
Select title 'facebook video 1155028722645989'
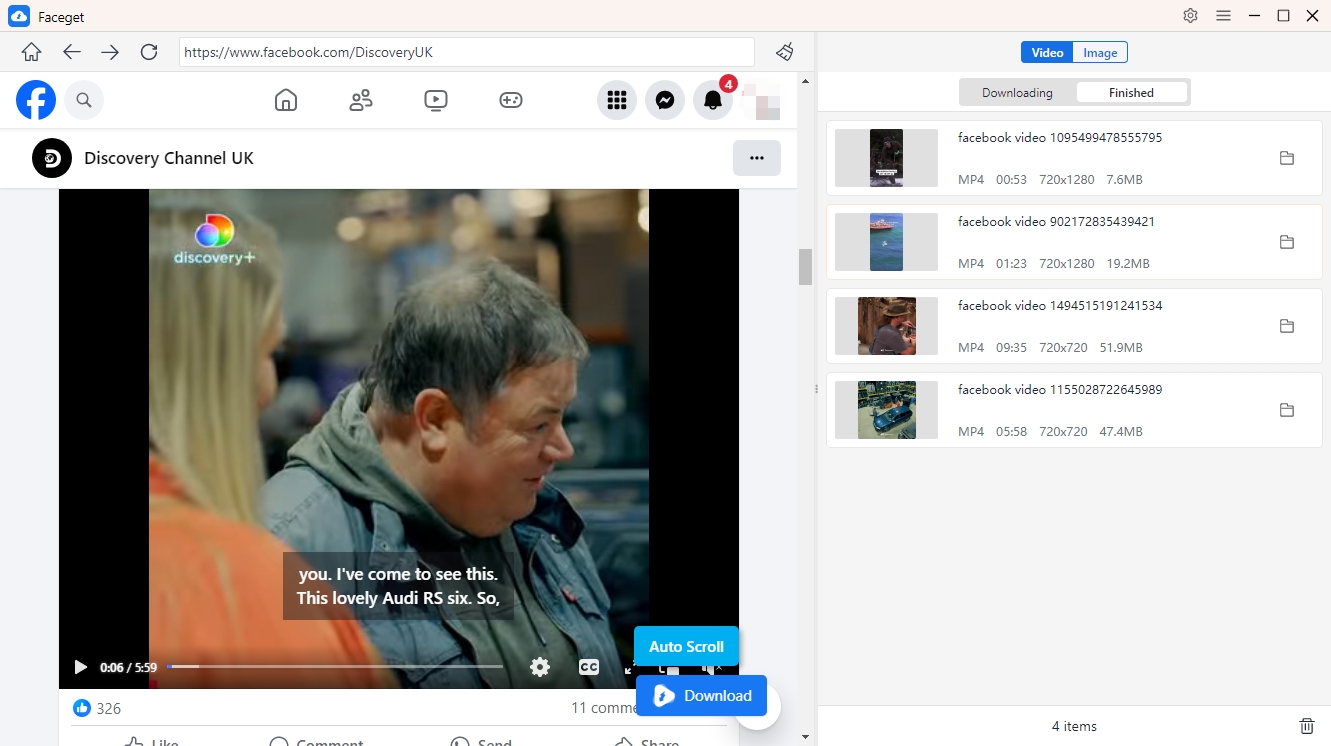pos(1060,390)
